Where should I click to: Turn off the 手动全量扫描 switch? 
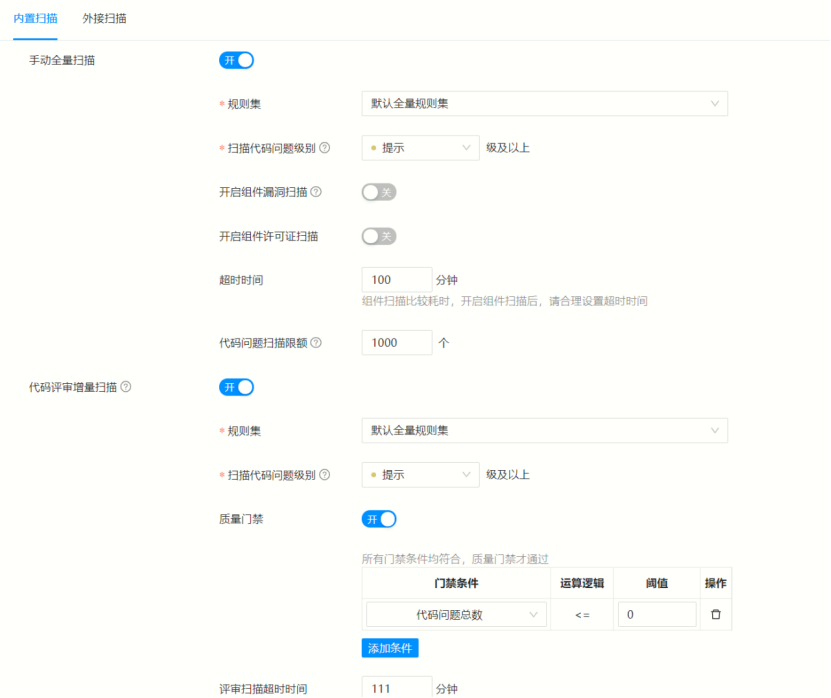tap(236, 60)
